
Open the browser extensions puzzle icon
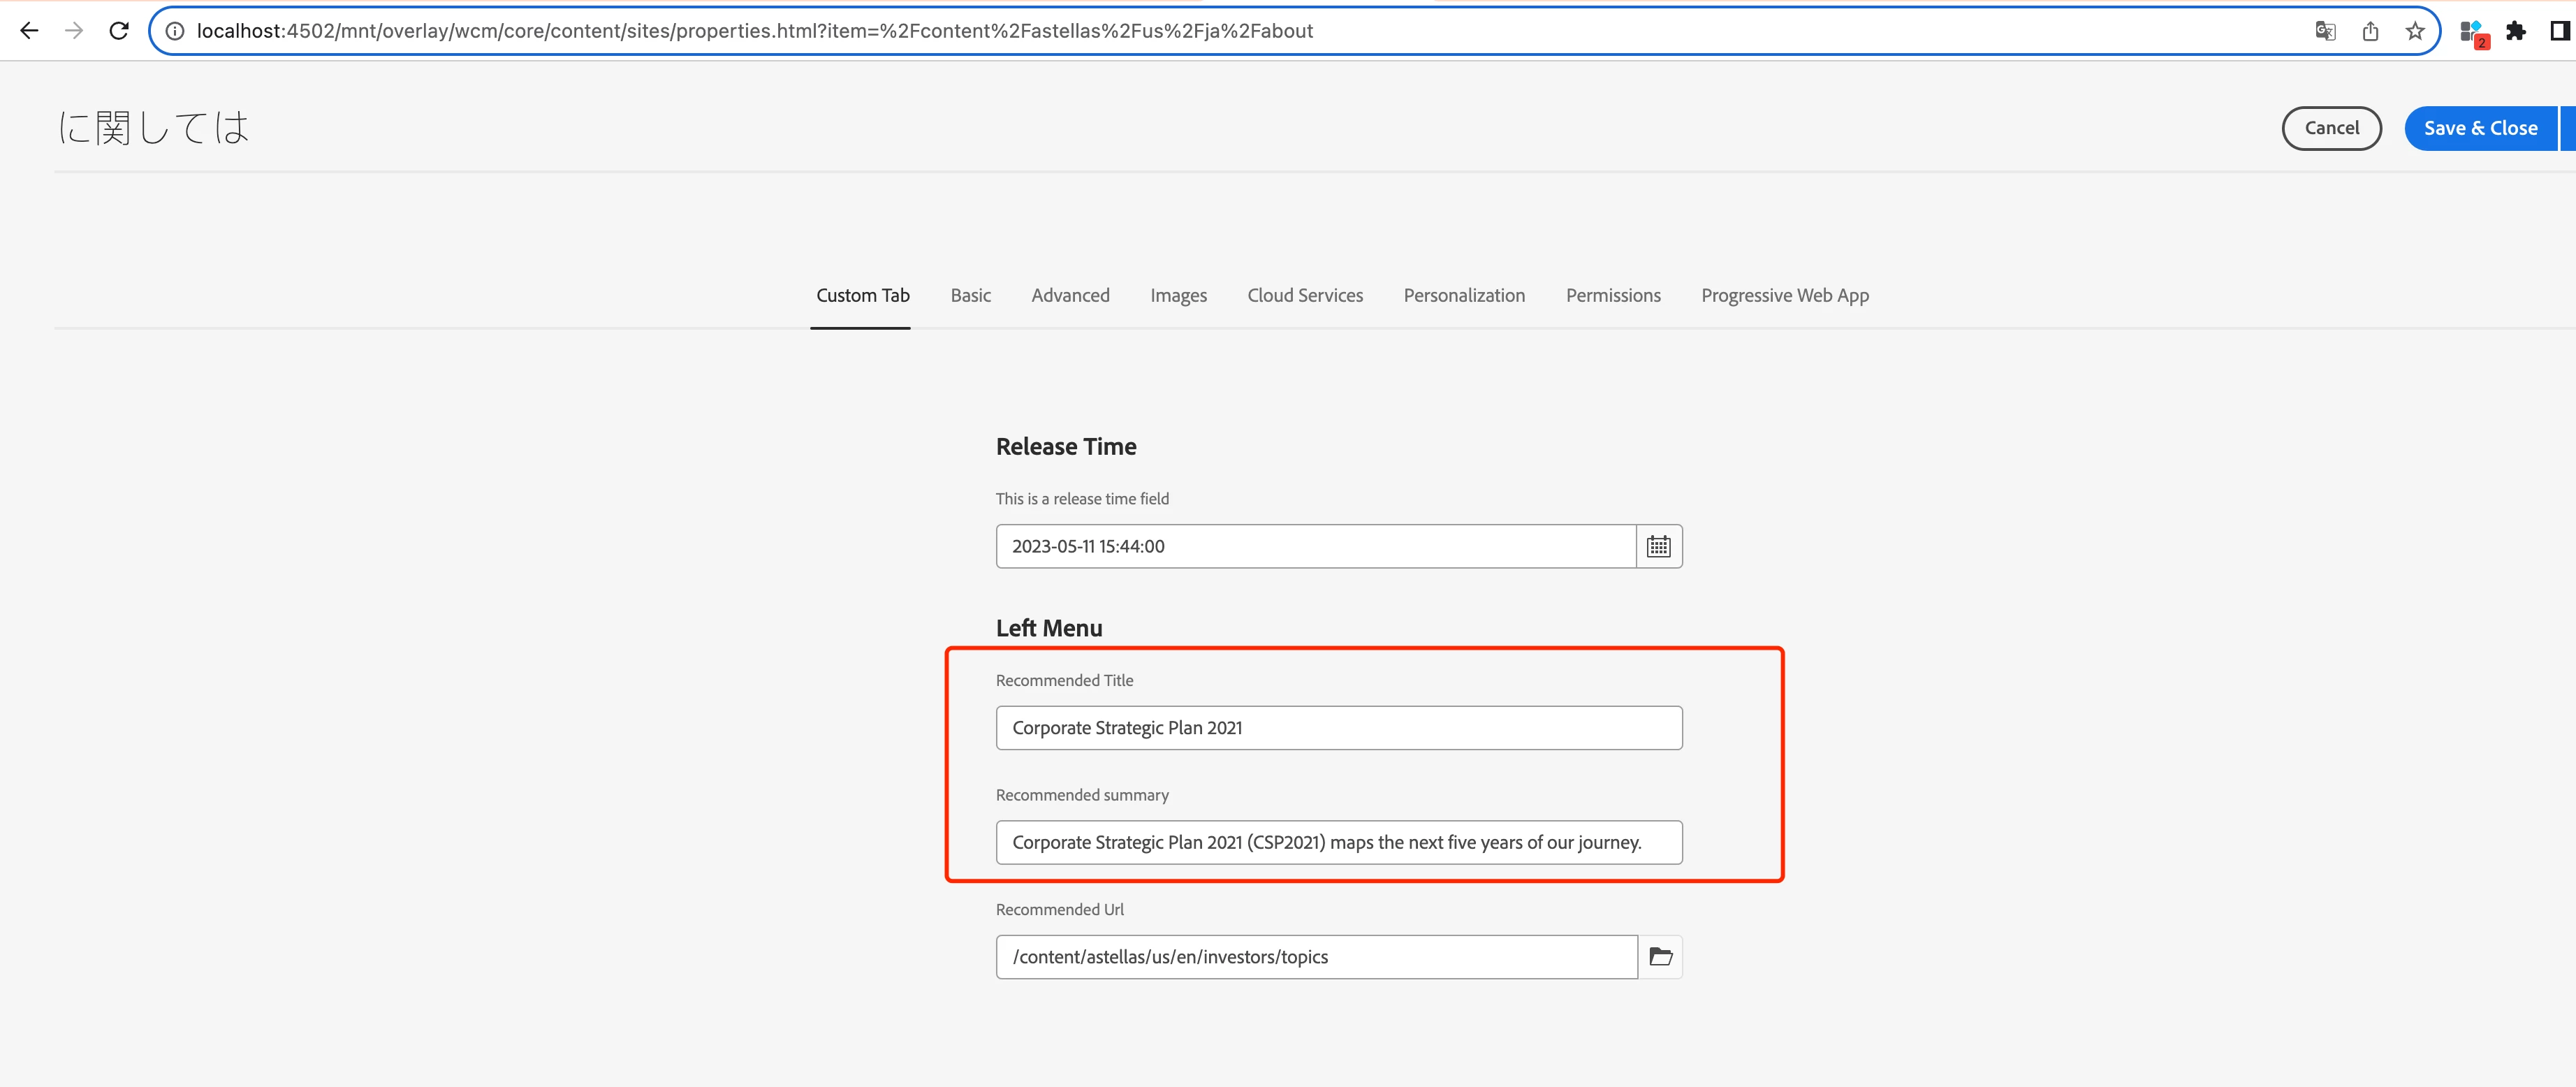(2517, 31)
